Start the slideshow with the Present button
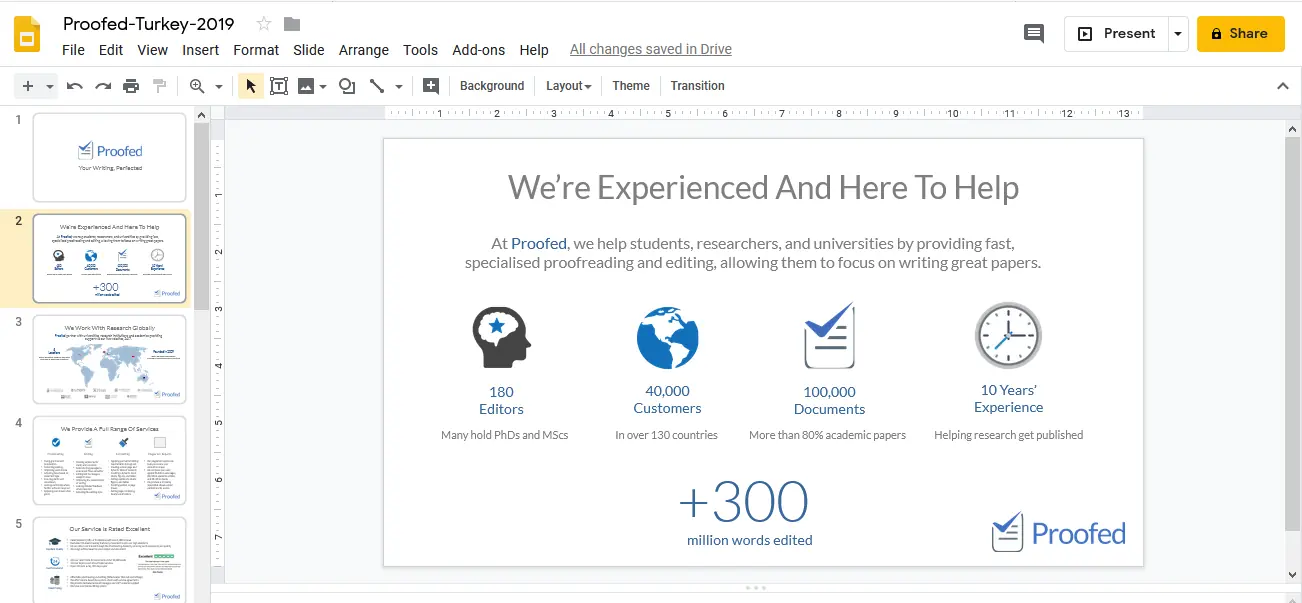The height and width of the screenshot is (603, 1302). 1117,34
